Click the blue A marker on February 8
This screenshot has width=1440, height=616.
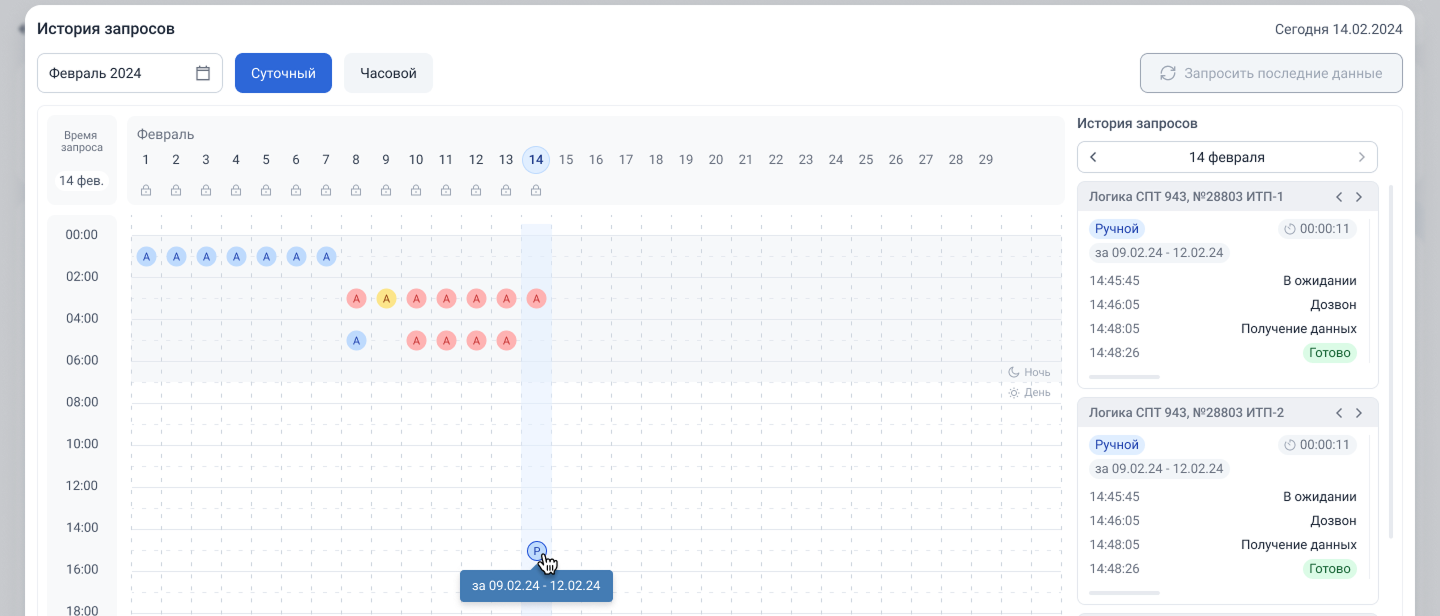[356, 340]
